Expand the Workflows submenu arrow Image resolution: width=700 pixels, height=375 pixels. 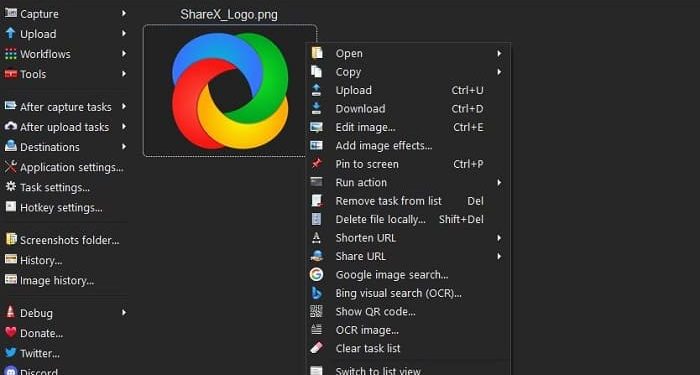(124, 54)
